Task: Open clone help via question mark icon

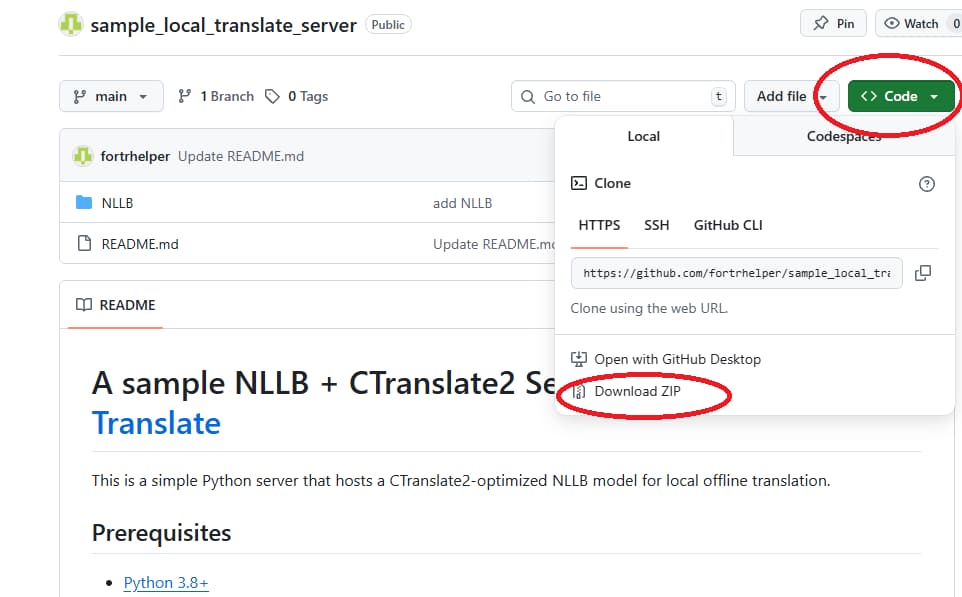Action: (926, 184)
